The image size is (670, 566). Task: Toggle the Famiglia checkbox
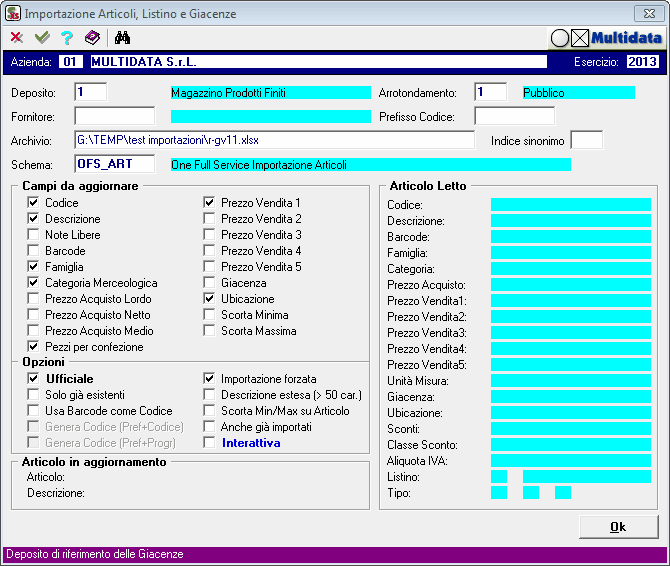(x=33, y=267)
